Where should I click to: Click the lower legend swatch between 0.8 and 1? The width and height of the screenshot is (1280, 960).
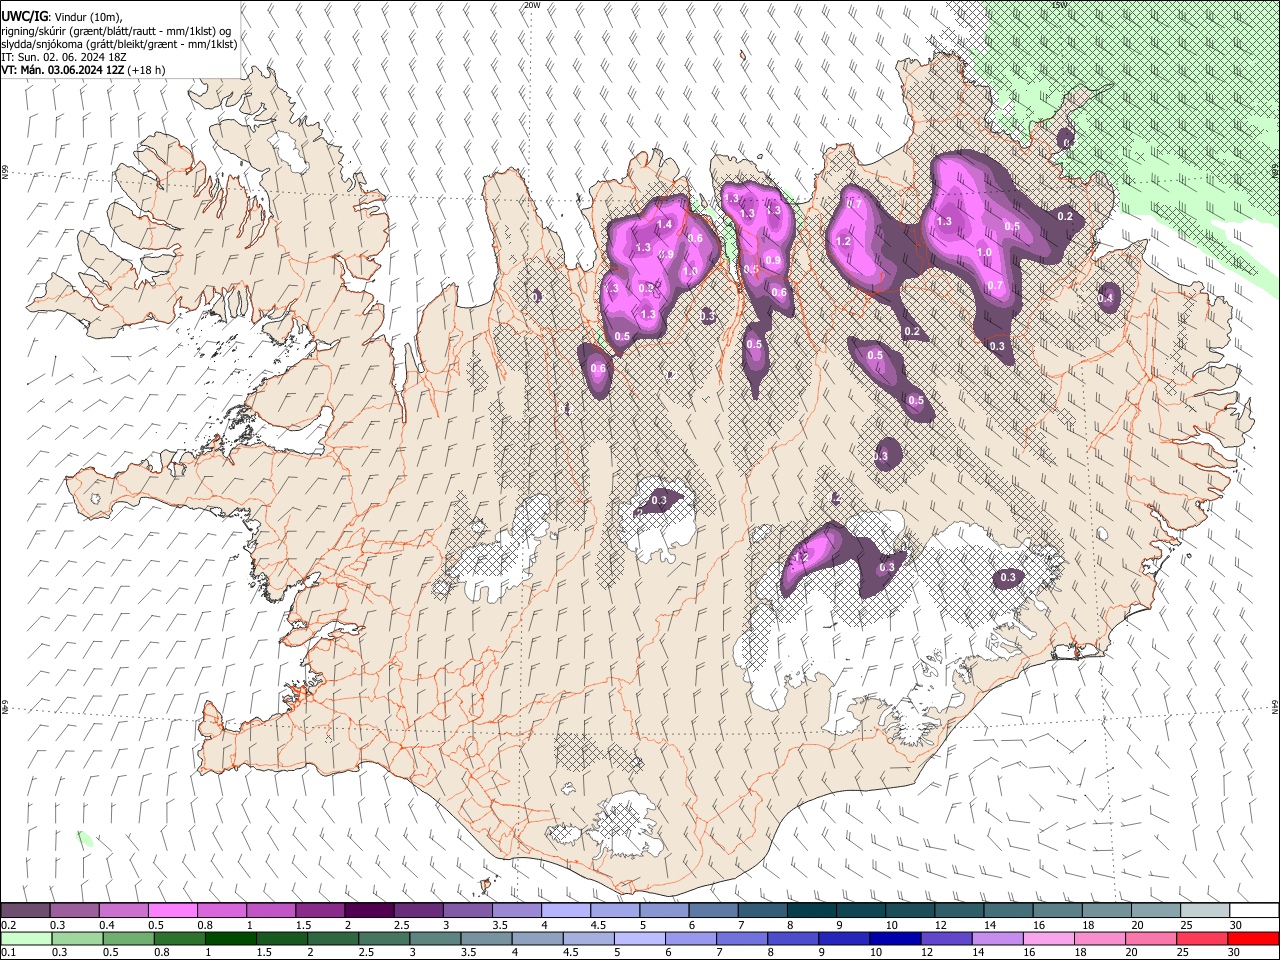[x=179, y=939]
